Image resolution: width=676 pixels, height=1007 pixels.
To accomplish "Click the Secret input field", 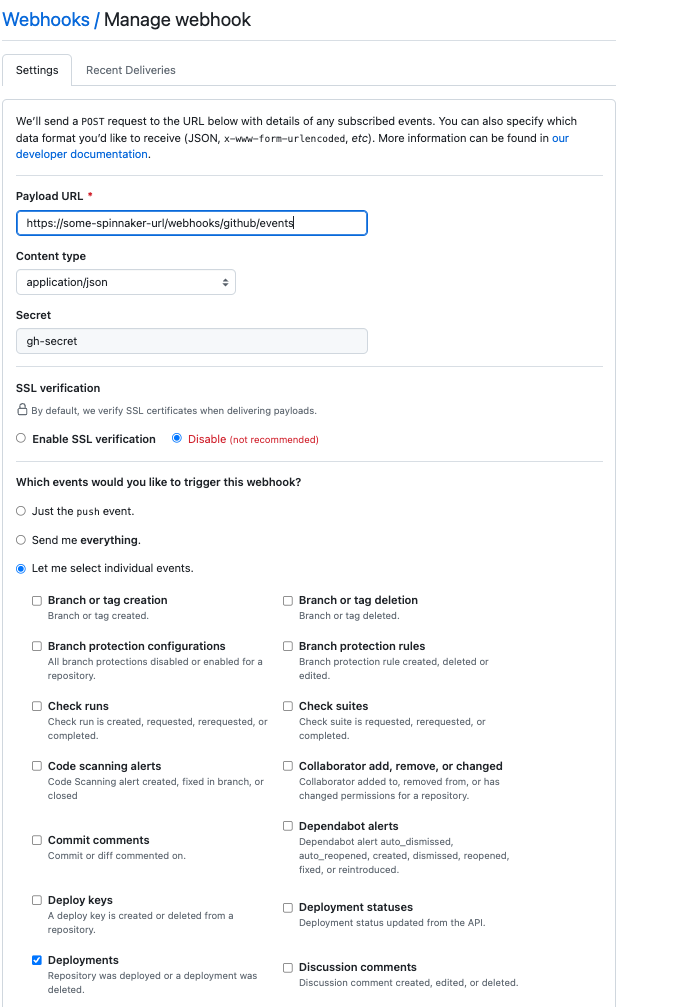I will coord(192,341).
